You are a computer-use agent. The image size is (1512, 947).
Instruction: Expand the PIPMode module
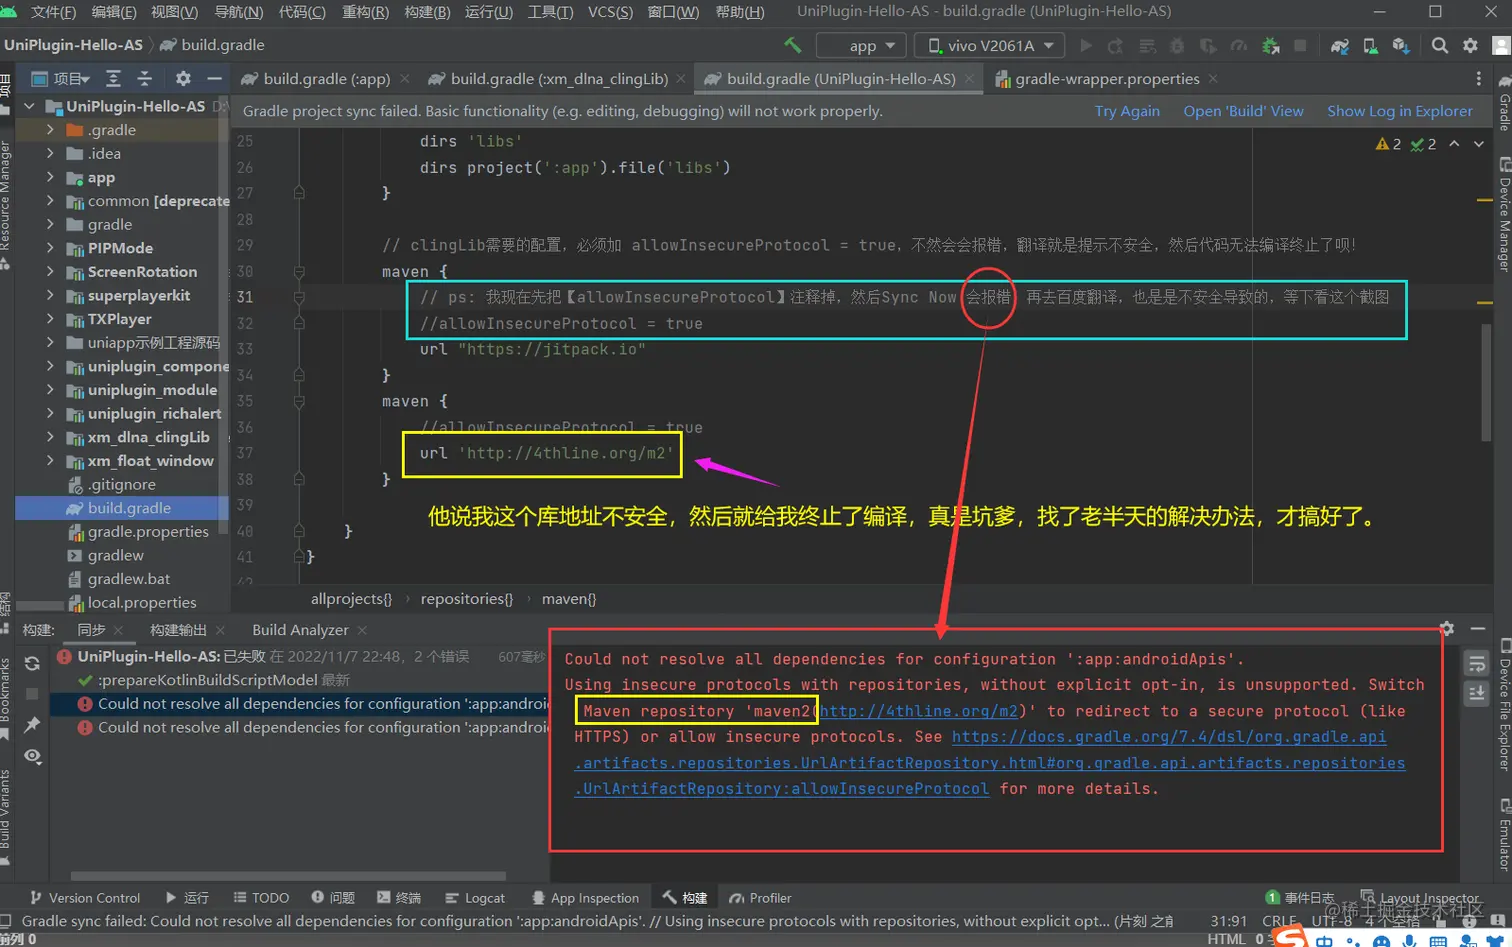(50, 248)
